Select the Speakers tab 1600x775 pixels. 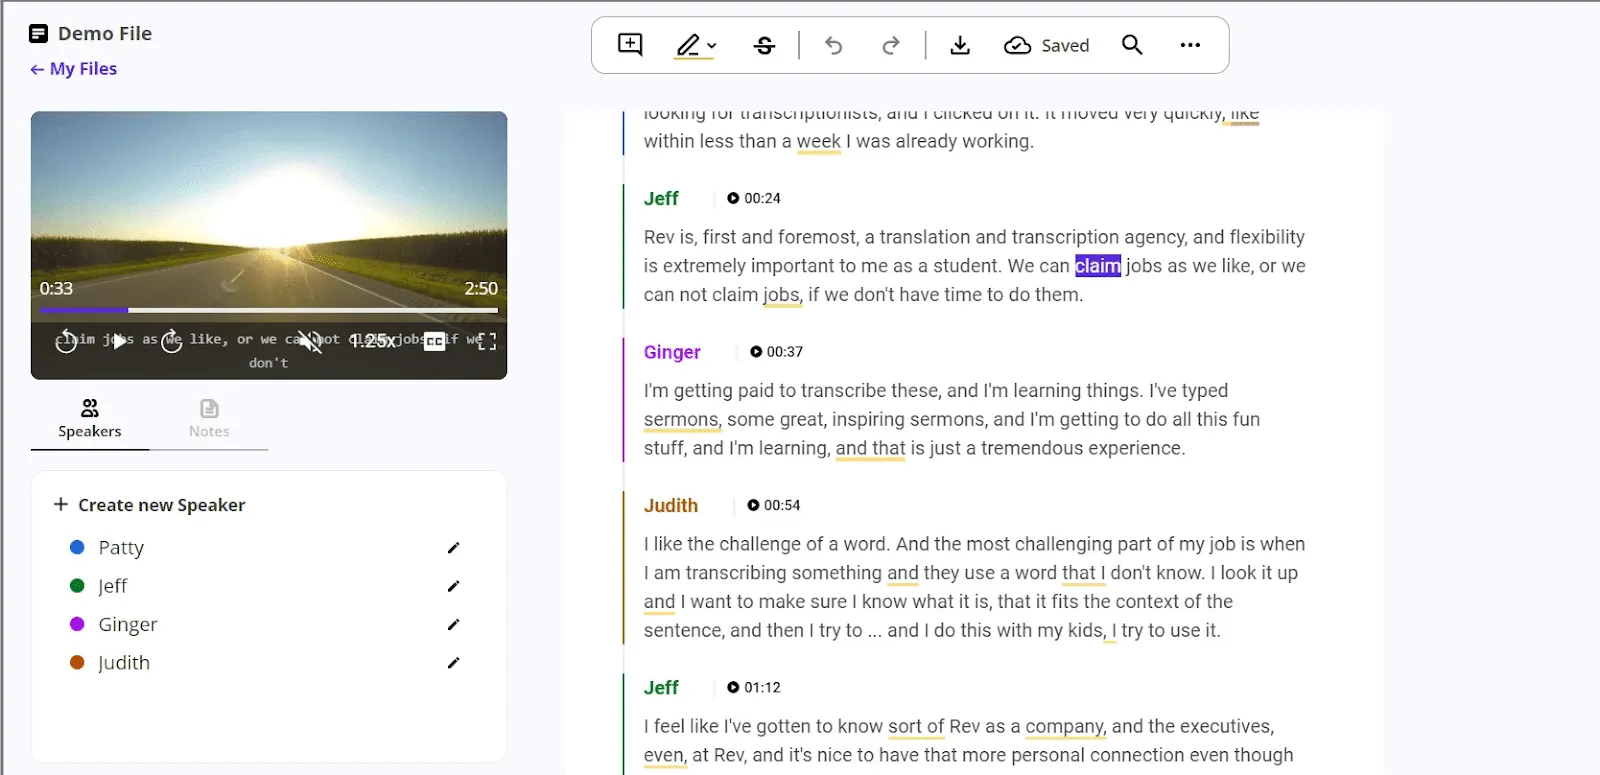(x=90, y=419)
